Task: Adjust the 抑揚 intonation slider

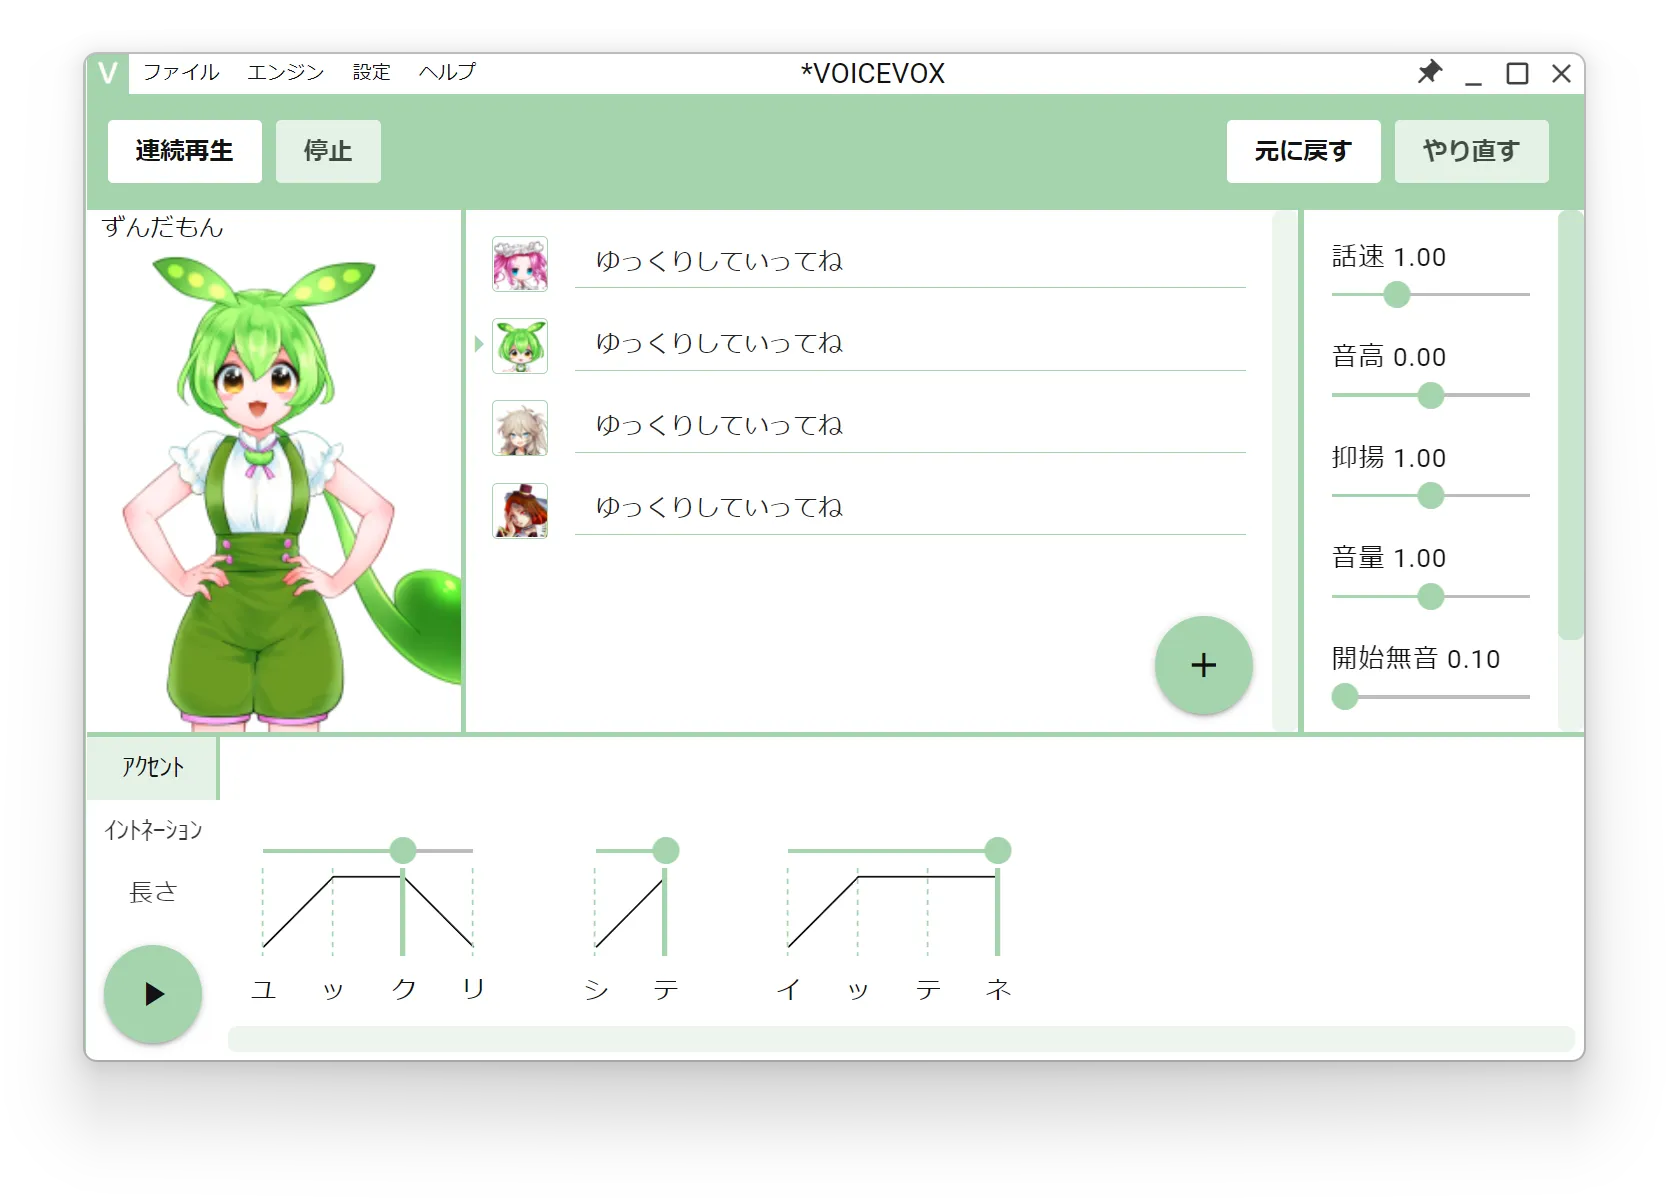Action: [1431, 495]
